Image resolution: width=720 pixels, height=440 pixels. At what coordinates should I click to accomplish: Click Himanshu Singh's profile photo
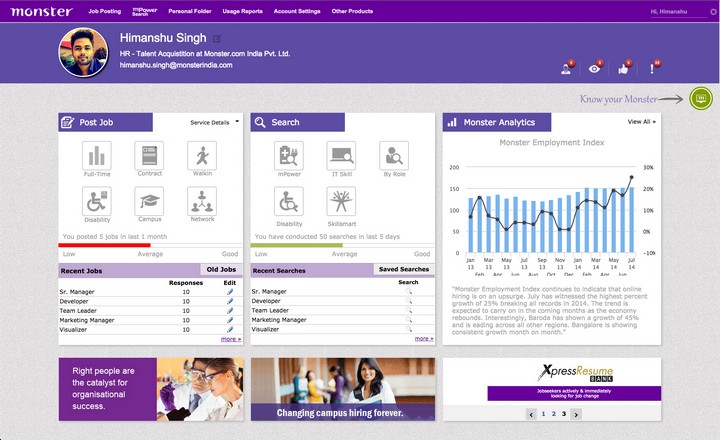pyautogui.click(x=83, y=52)
